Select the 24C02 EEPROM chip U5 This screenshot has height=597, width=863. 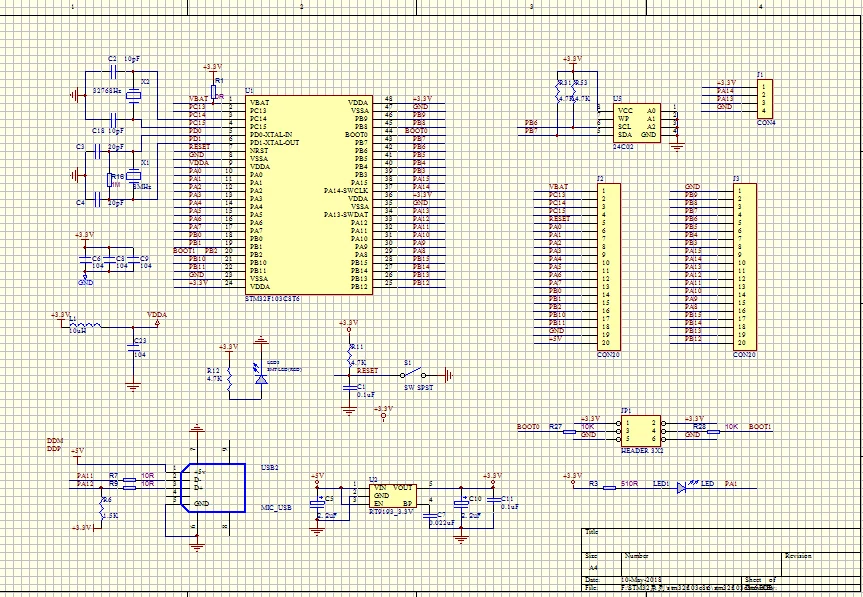click(637, 123)
